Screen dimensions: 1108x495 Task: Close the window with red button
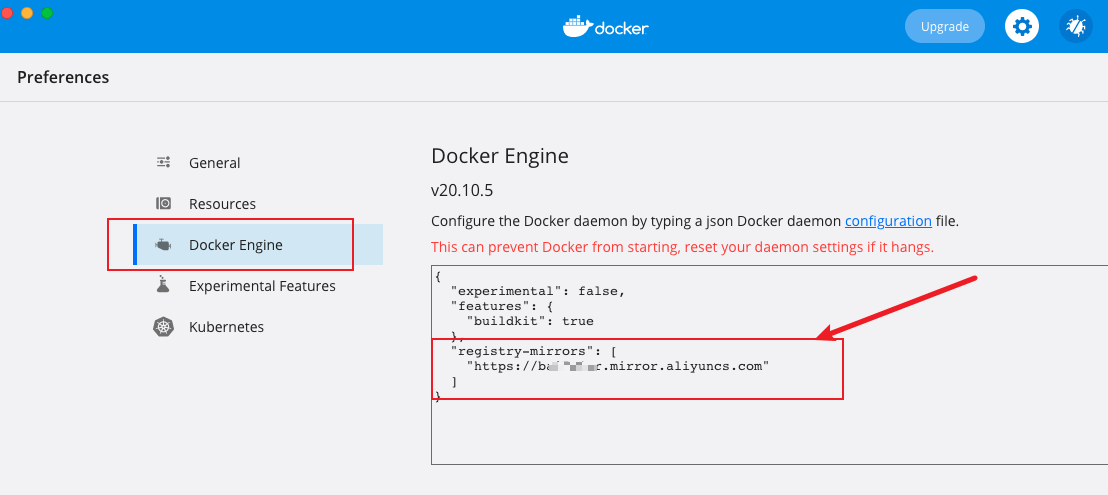pos(7,13)
